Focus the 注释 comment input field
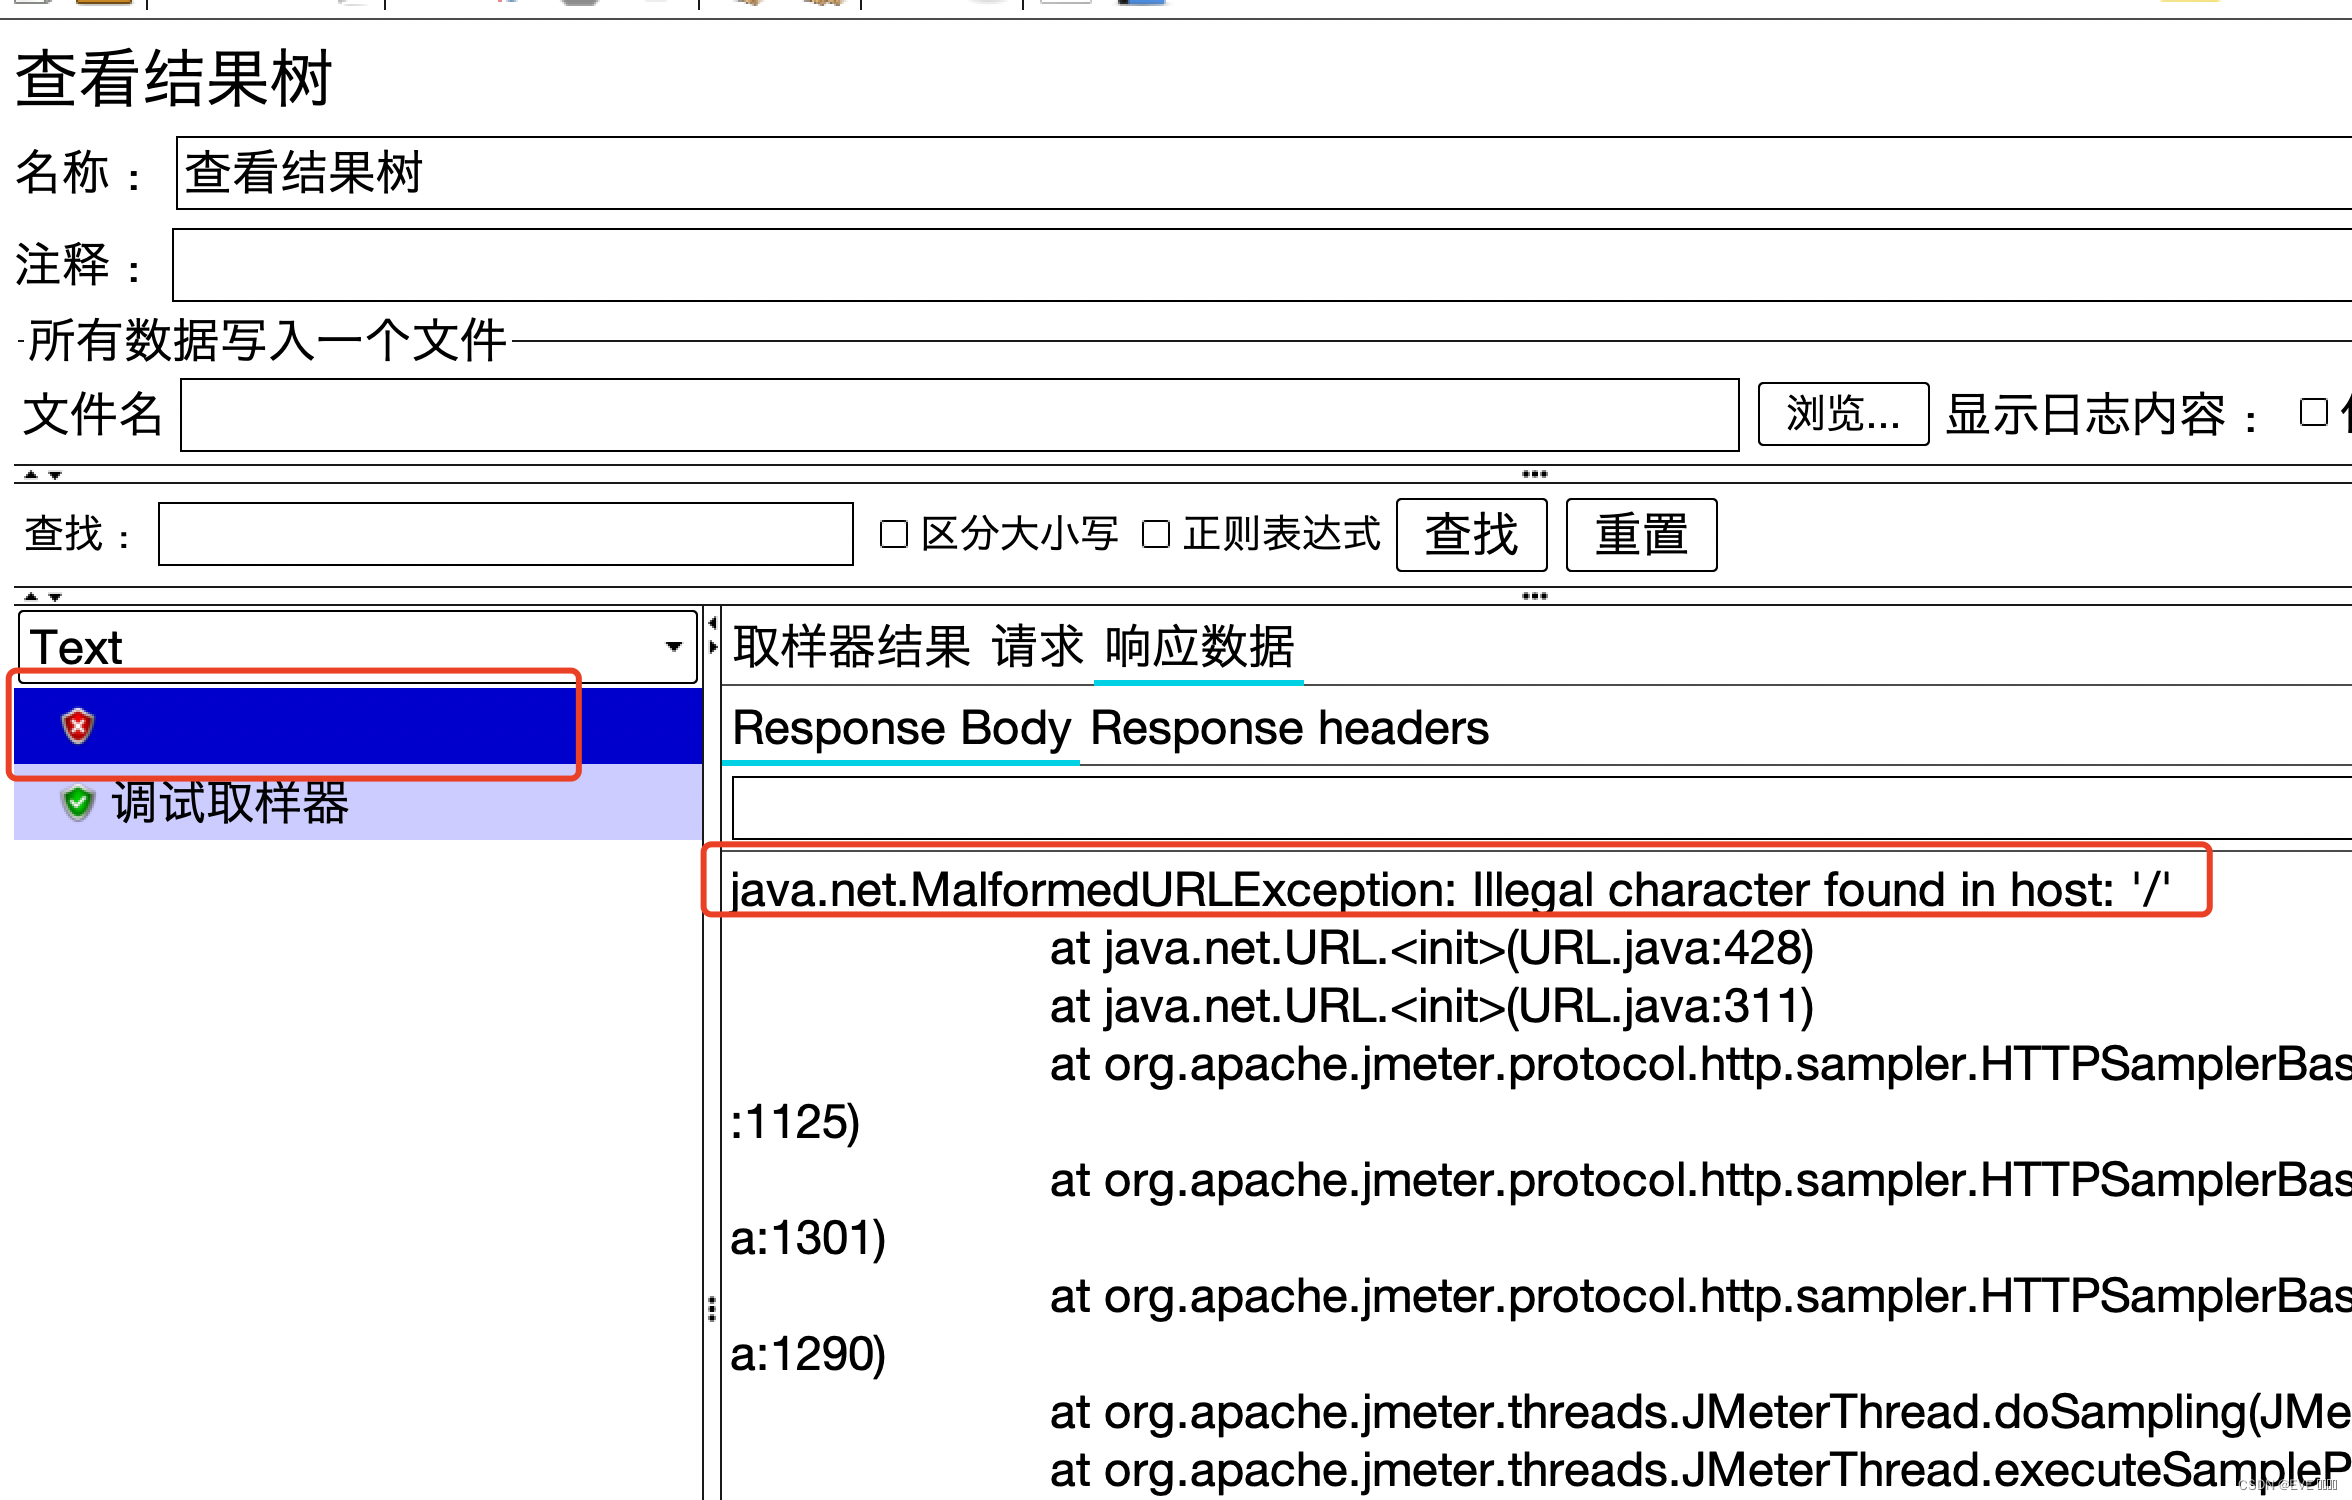2352x1500 pixels. point(1262,265)
